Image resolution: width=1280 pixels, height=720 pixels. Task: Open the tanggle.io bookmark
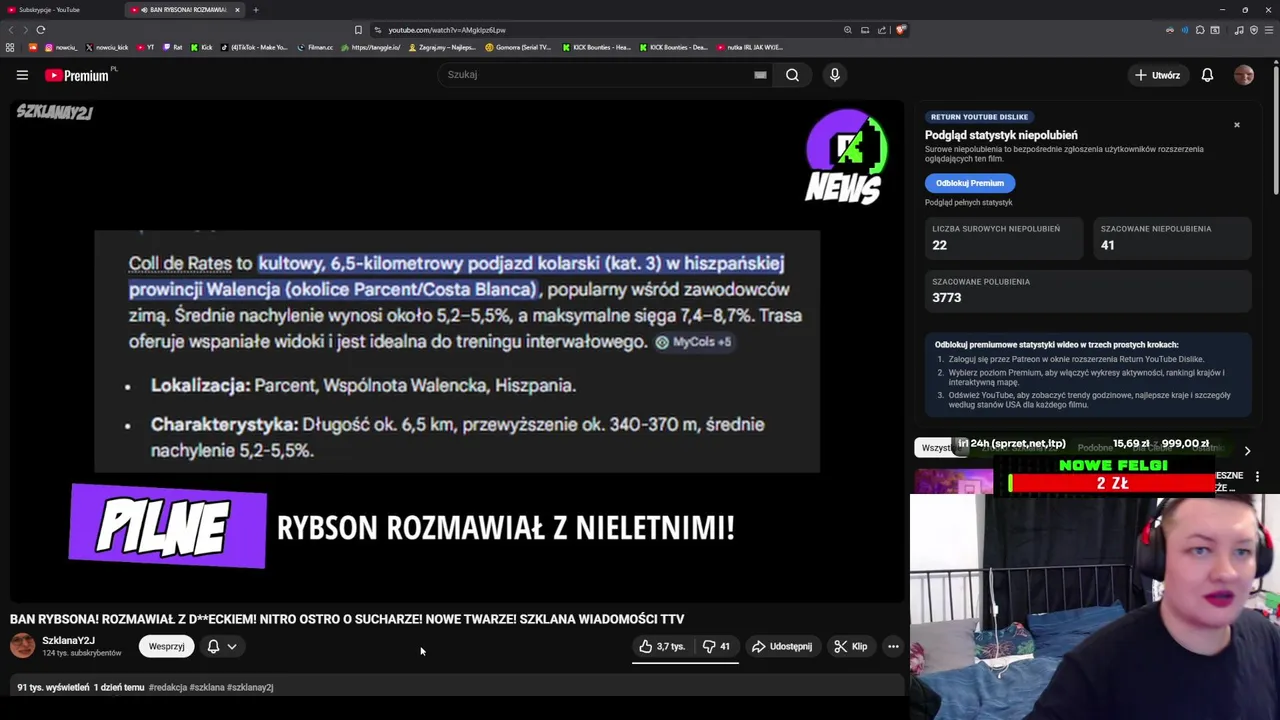coord(371,47)
